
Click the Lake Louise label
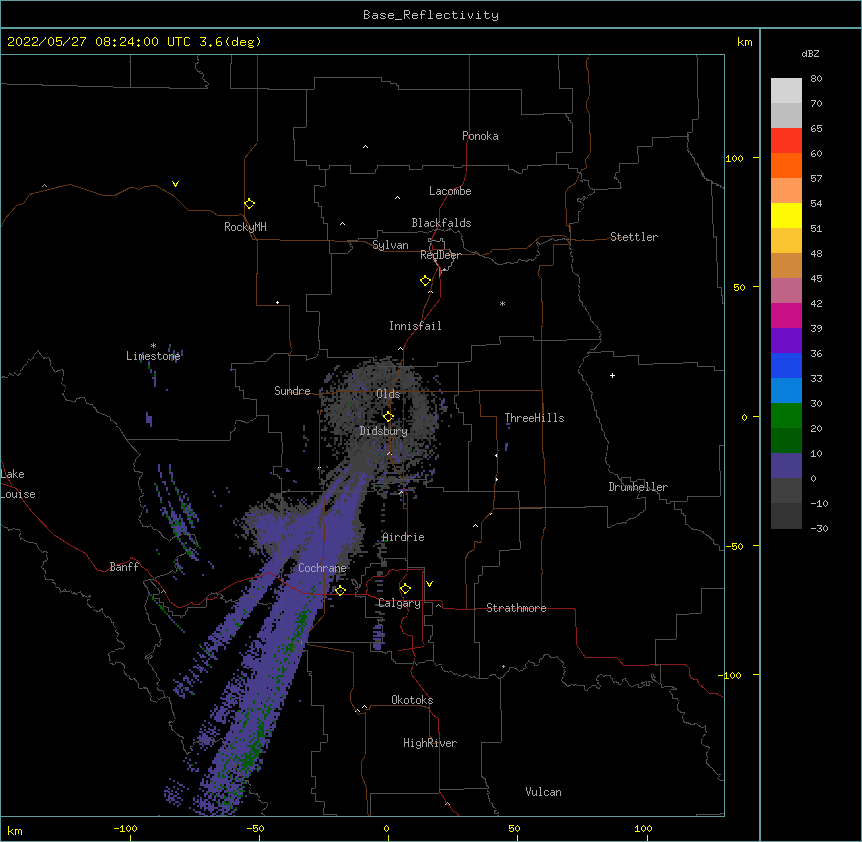click(18, 484)
